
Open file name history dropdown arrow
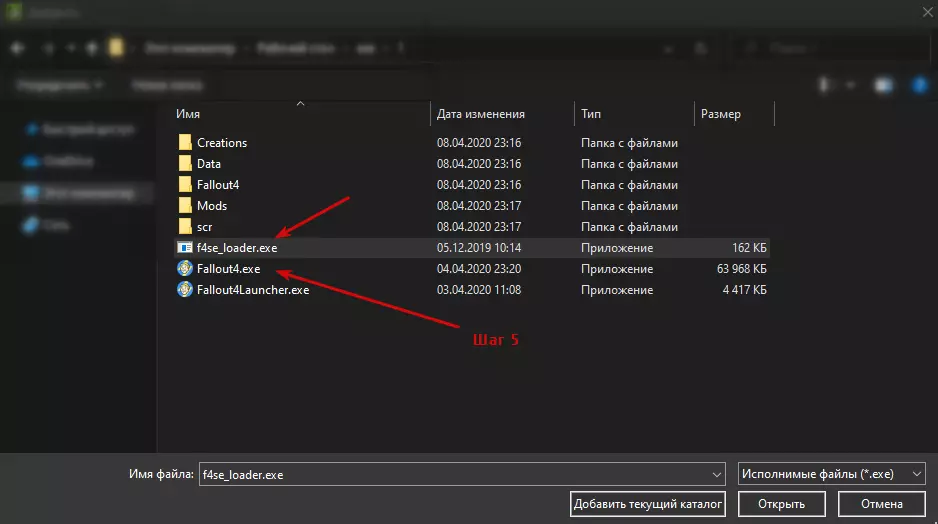tap(717, 474)
